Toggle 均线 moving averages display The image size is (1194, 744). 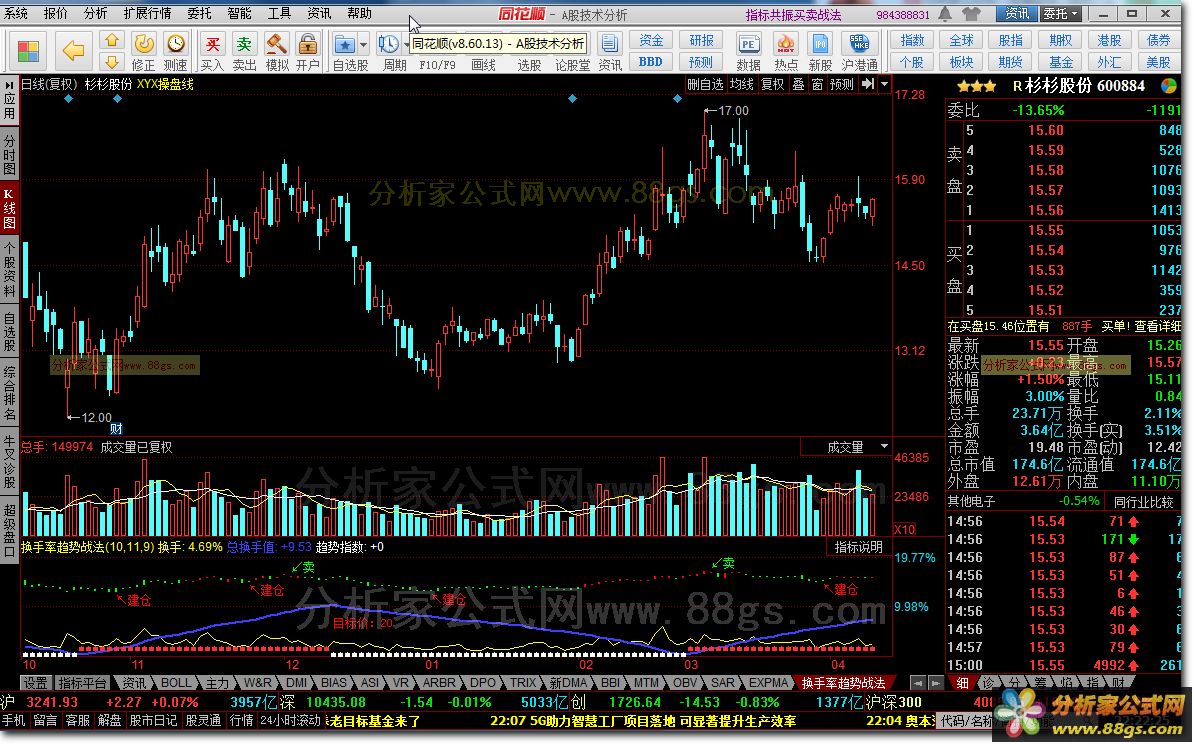pyautogui.click(x=741, y=85)
